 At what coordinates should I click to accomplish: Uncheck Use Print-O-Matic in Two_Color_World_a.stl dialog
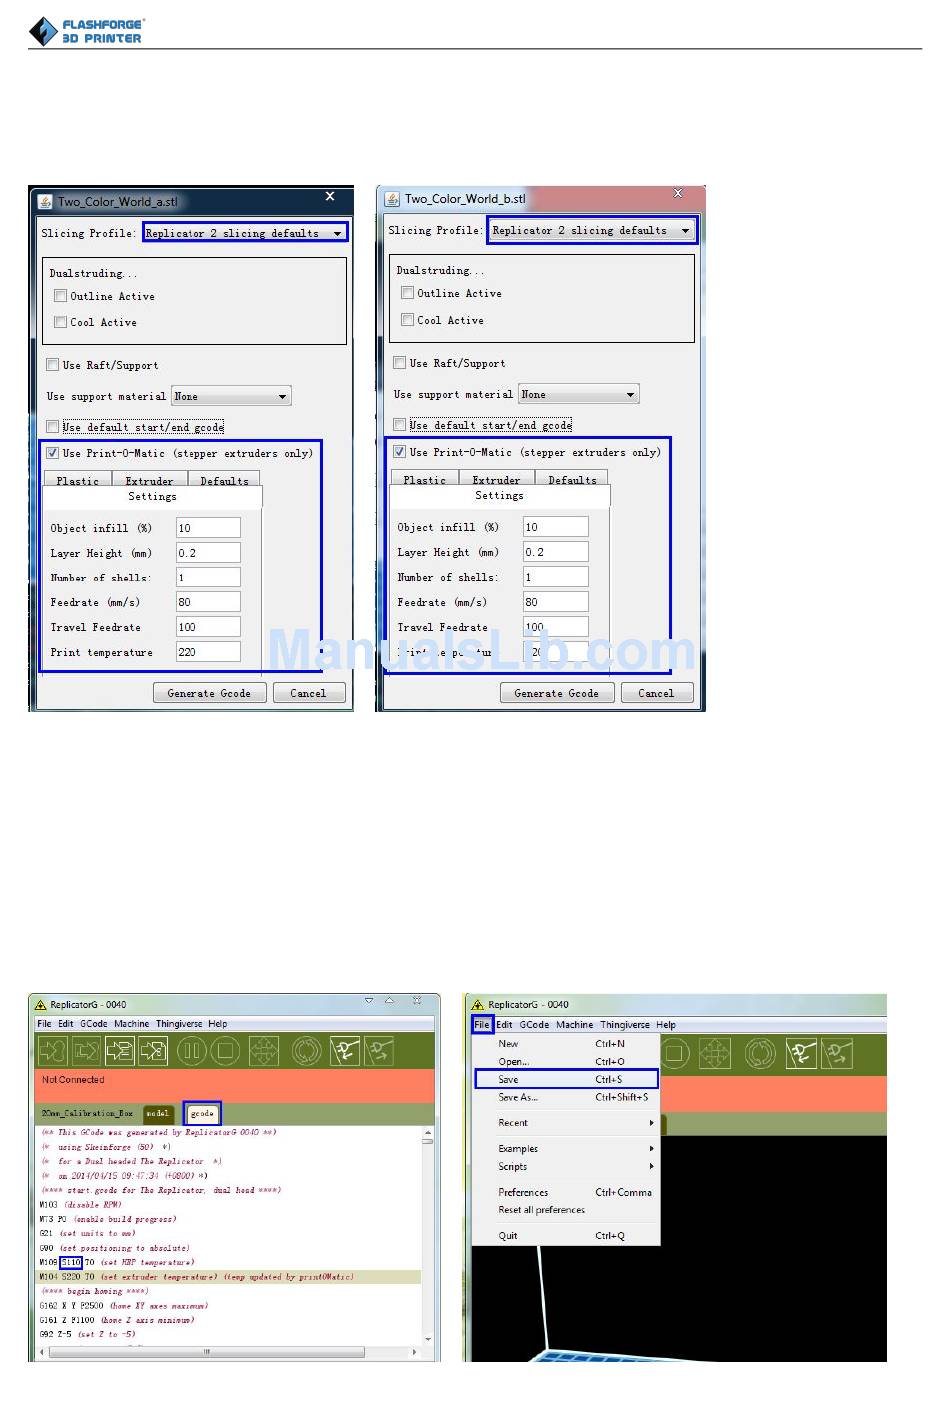(x=53, y=453)
